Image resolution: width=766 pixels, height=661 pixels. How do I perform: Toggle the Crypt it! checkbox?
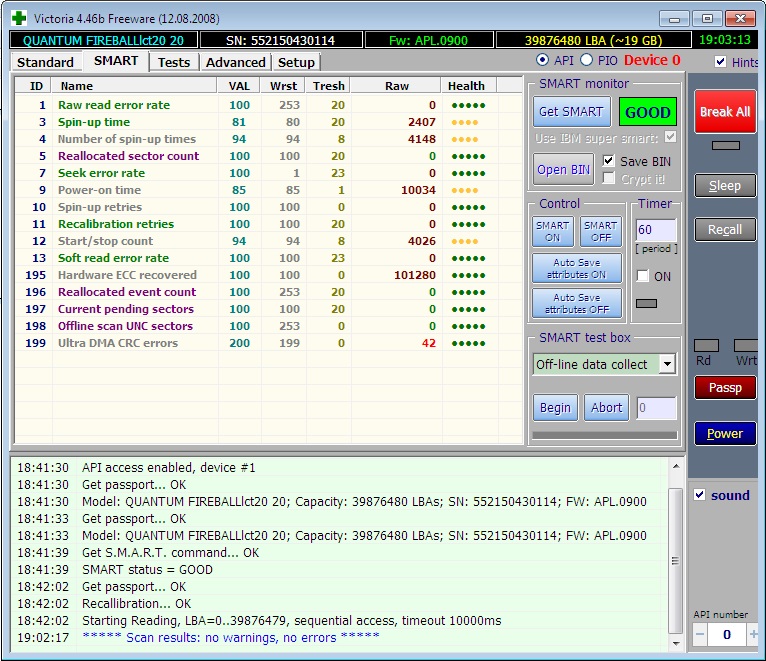pos(608,178)
